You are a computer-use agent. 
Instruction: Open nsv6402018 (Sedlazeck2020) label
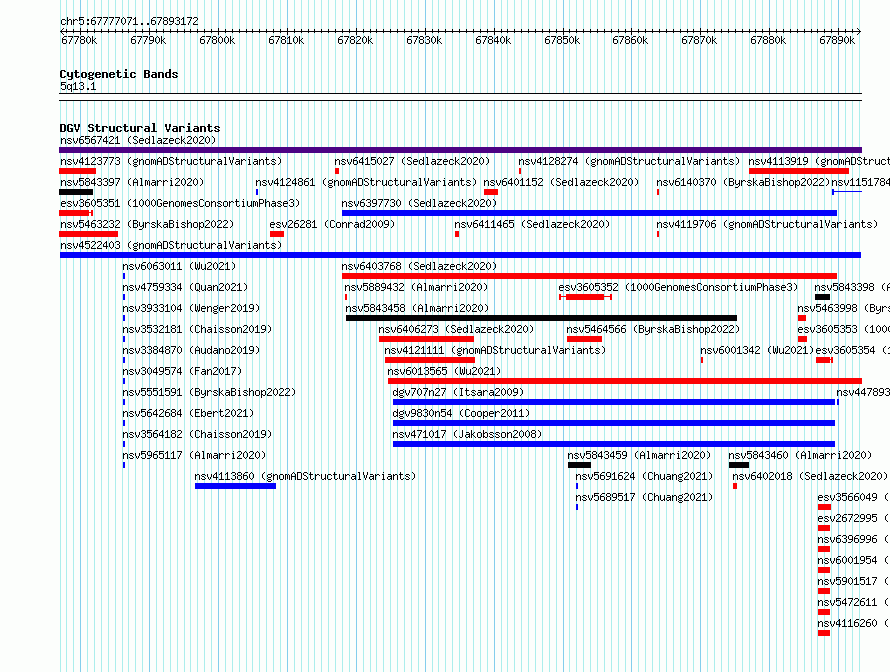pyautogui.click(x=809, y=476)
